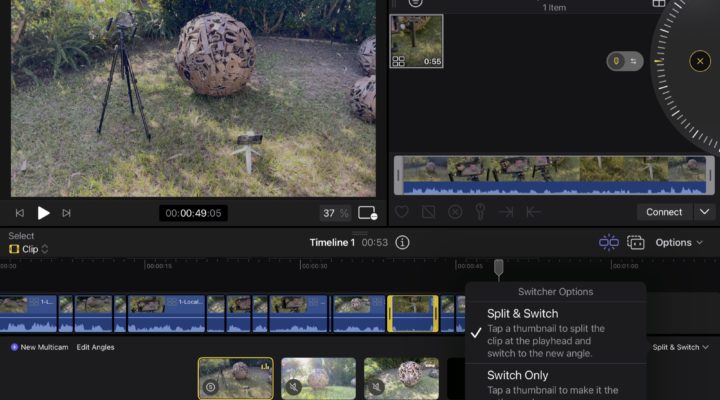The width and height of the screenshot is (720, 400).
Task: Switch to first angle thumbnail
Action: [236, 378]
